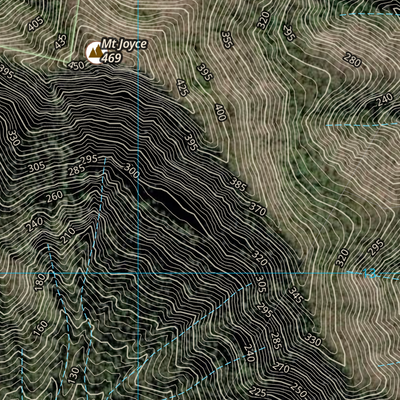Click the 250 contour elevation label
This screenshot has height=400, width=400.
pos(298,389)
